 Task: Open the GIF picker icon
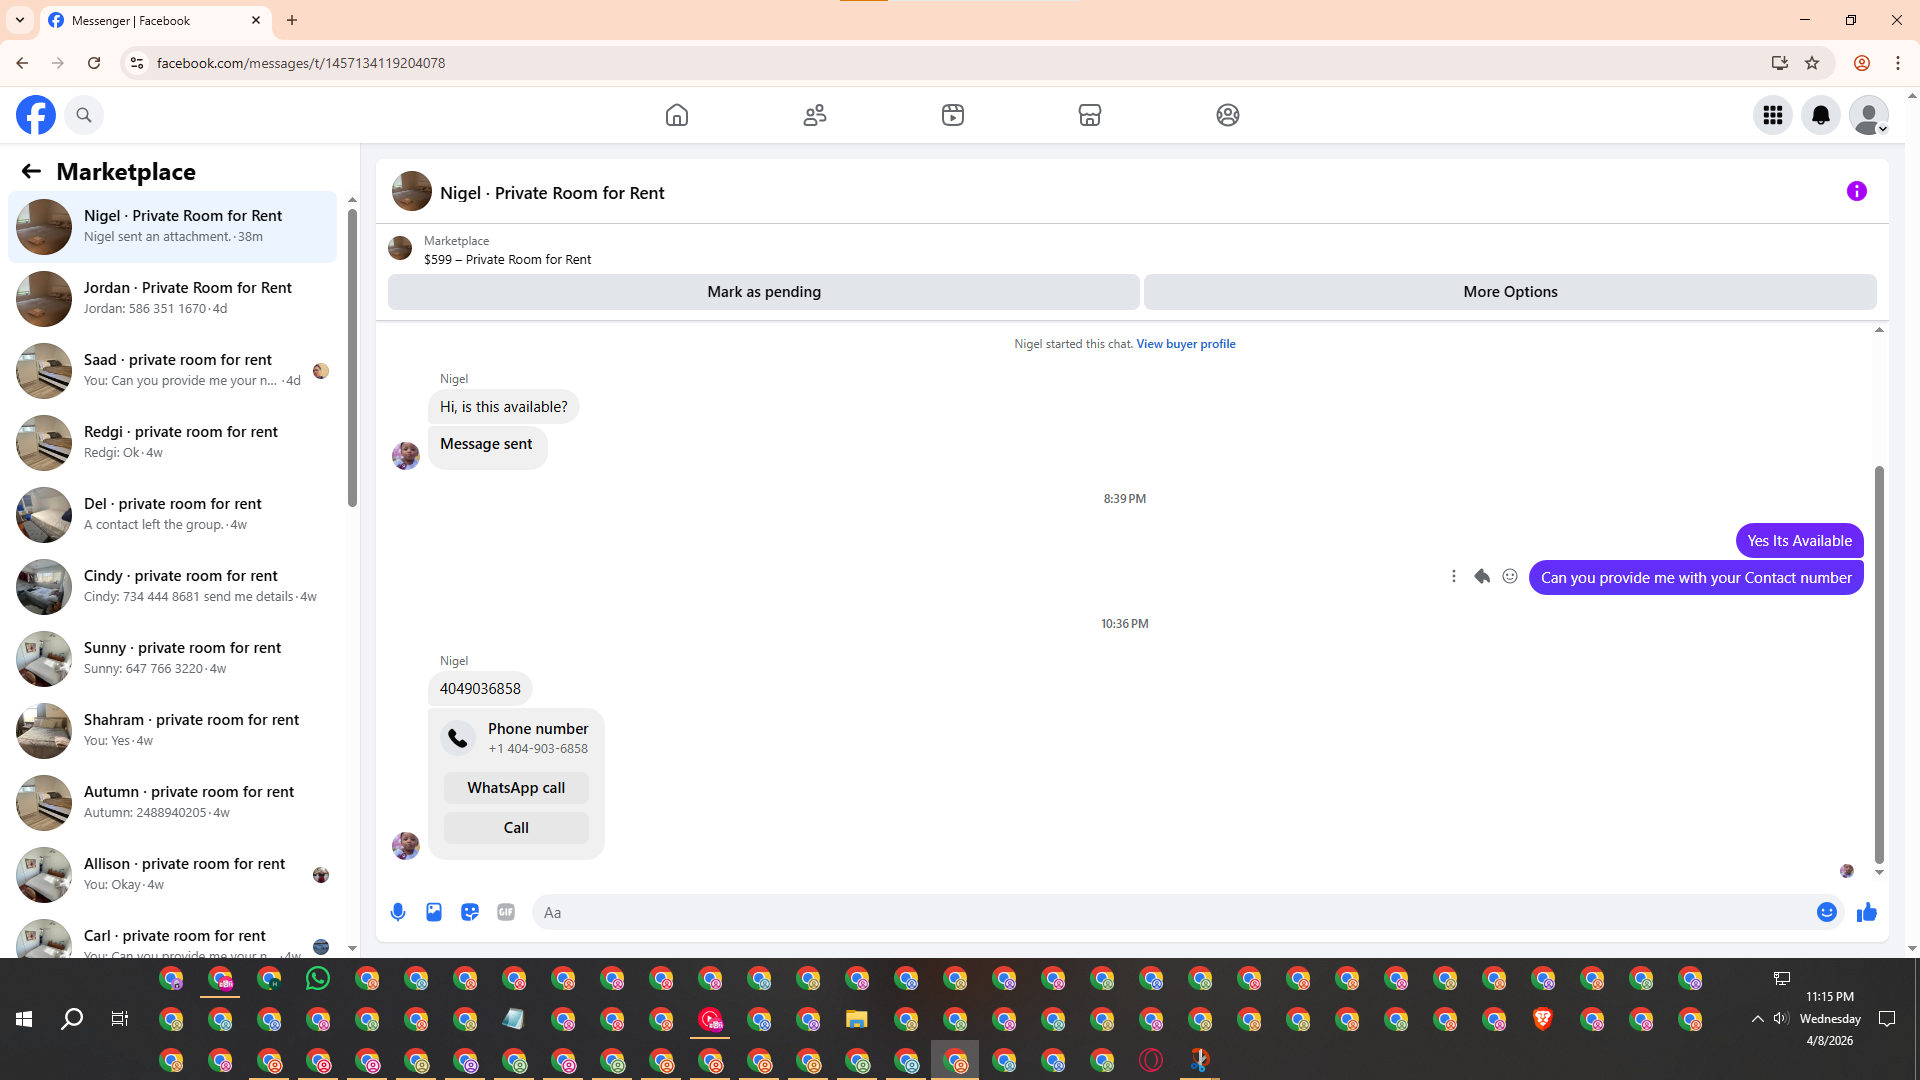point(506,912)
